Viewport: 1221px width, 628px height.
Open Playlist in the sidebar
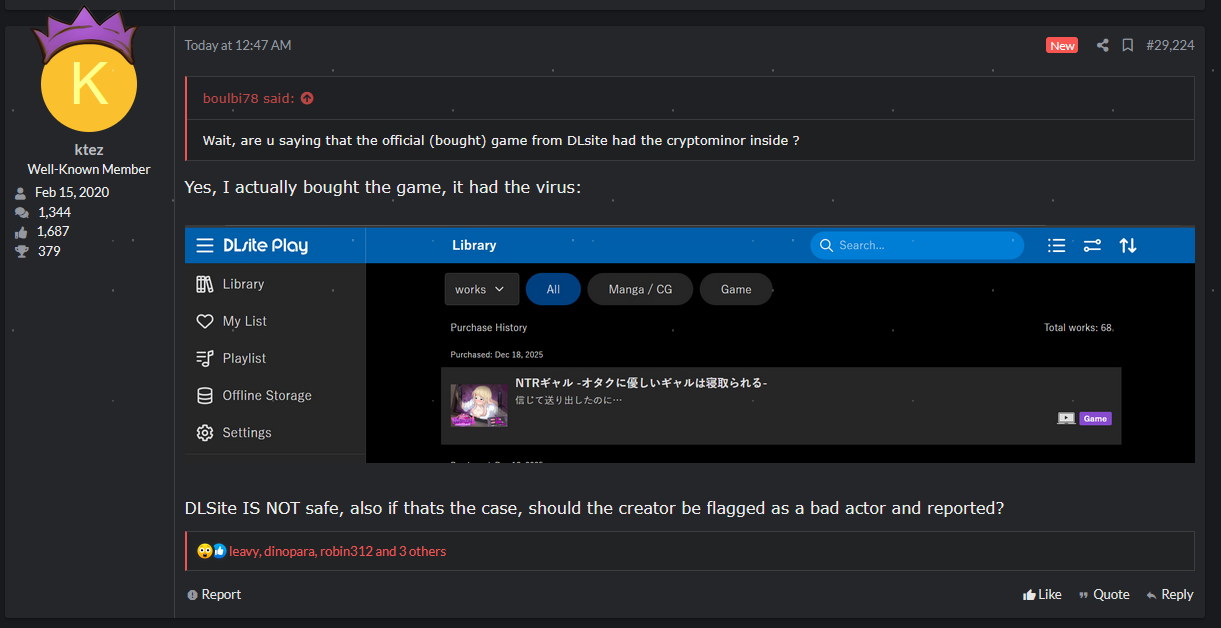(244, 358)
